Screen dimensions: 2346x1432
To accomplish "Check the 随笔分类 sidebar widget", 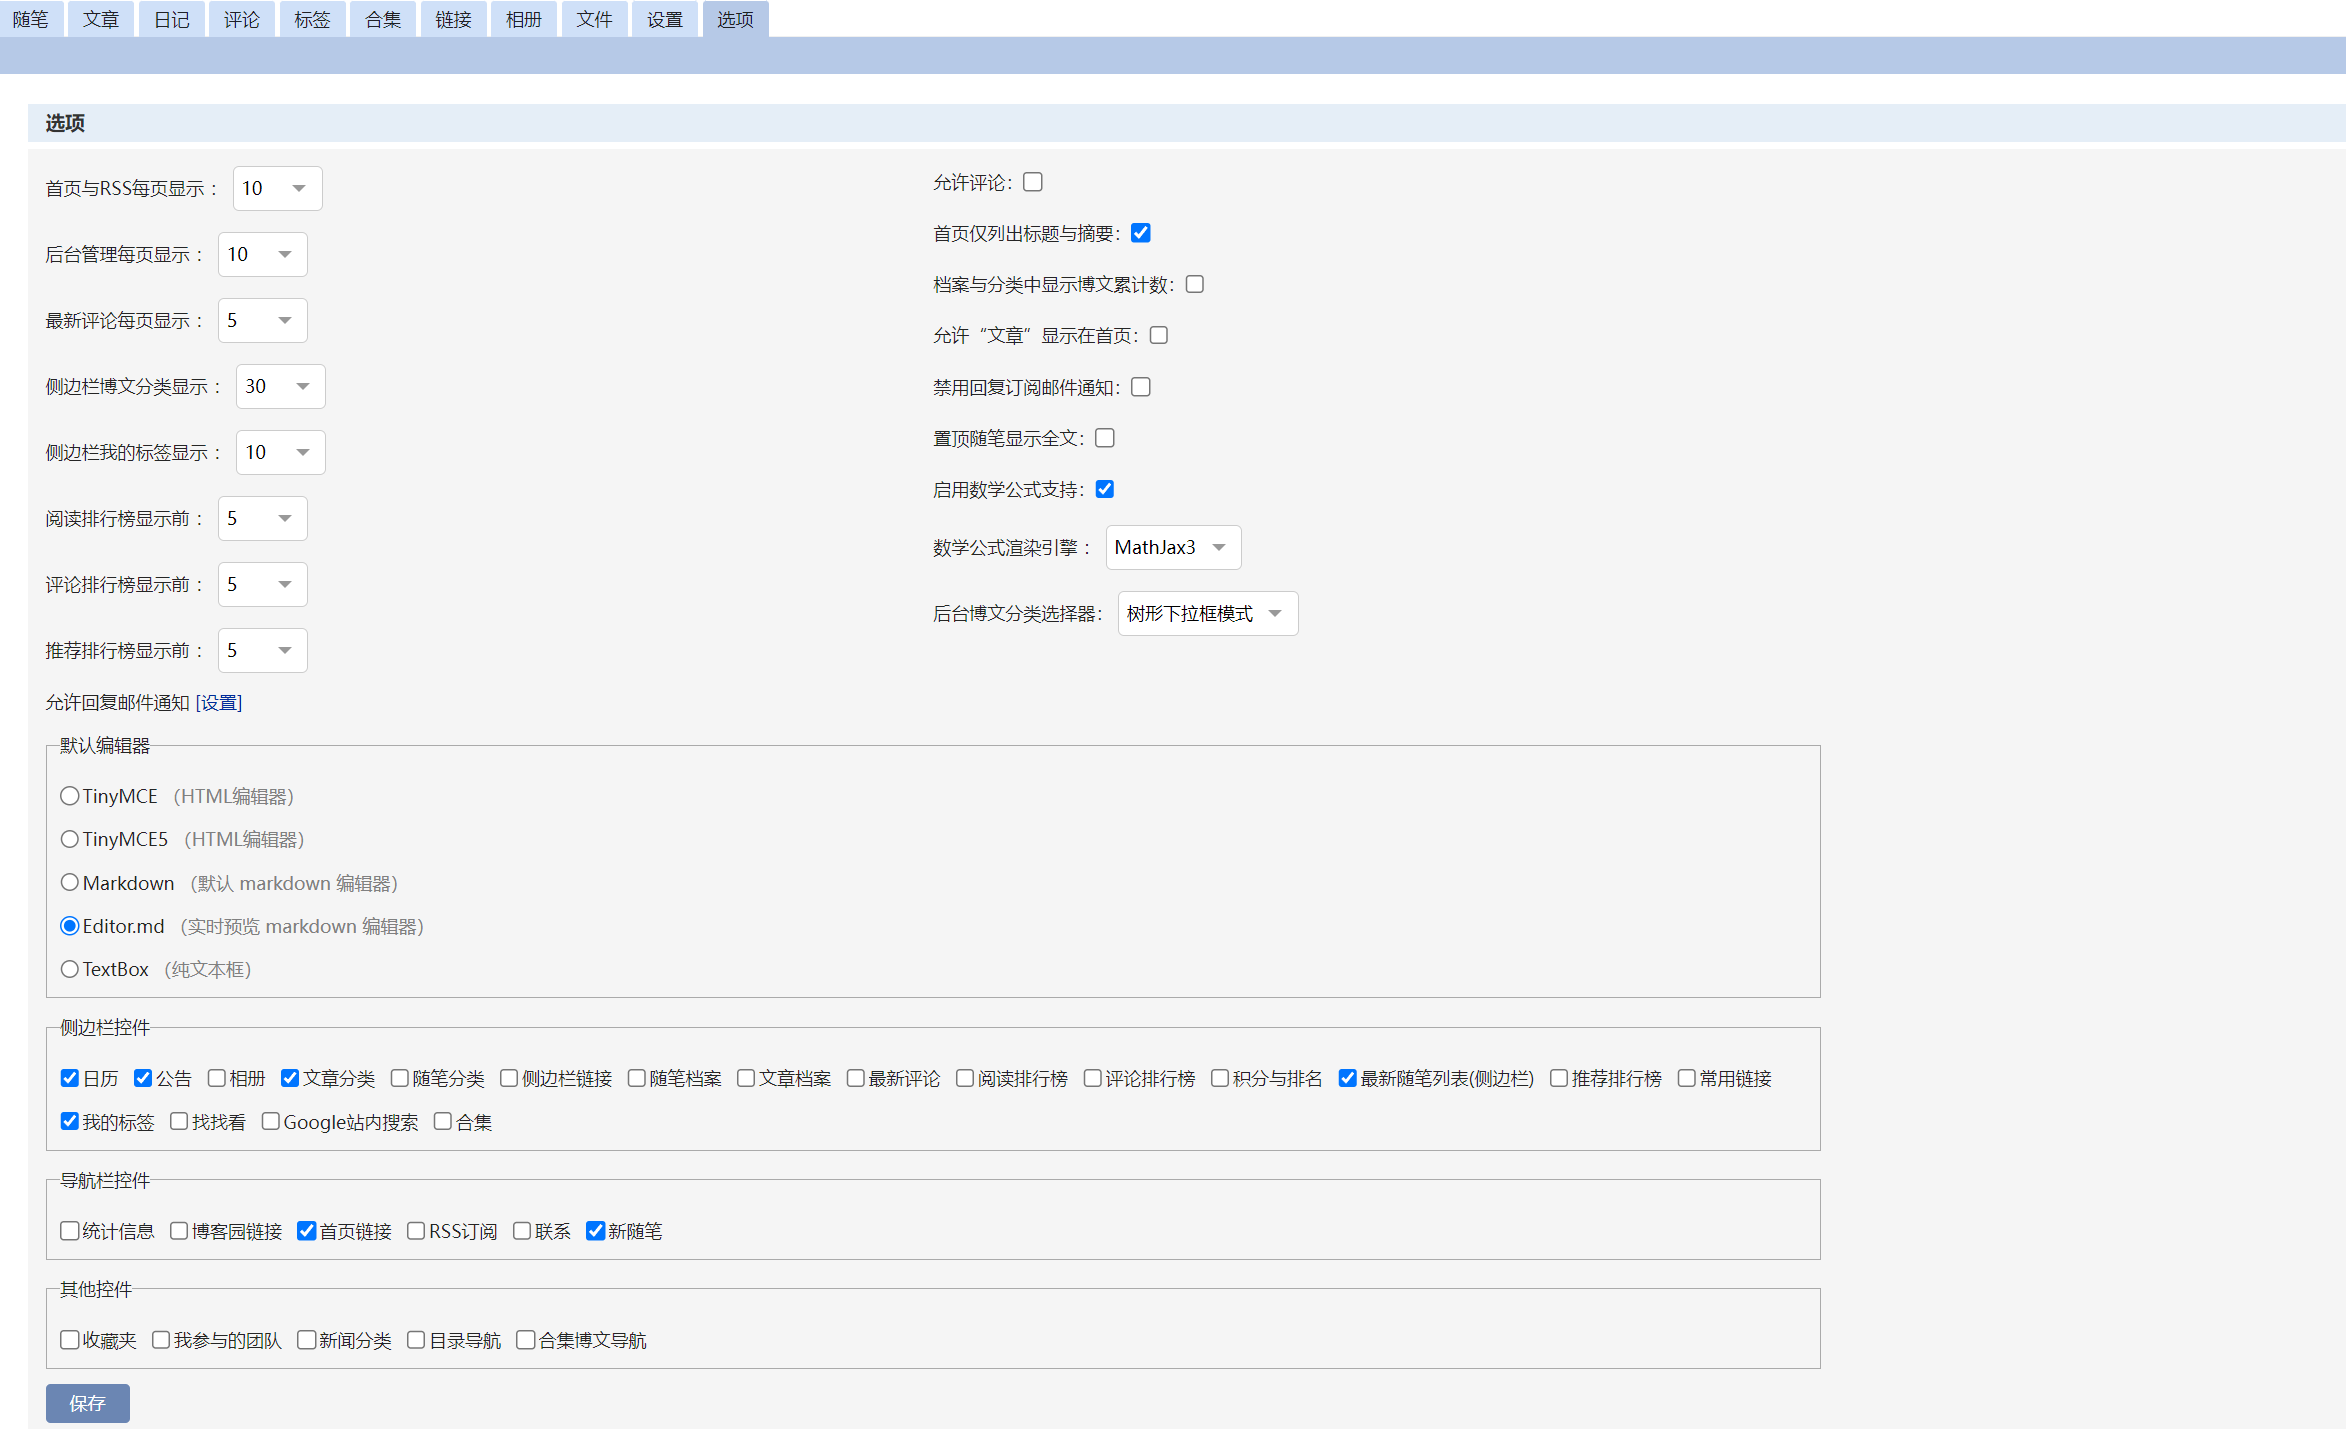I will [x=400, y=1078].
